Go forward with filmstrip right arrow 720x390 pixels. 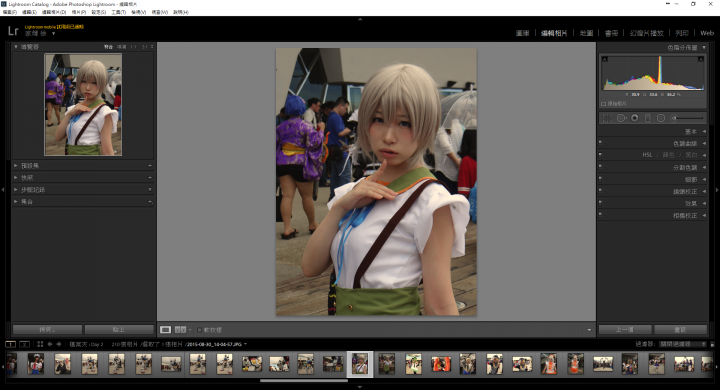click(59, 344)
